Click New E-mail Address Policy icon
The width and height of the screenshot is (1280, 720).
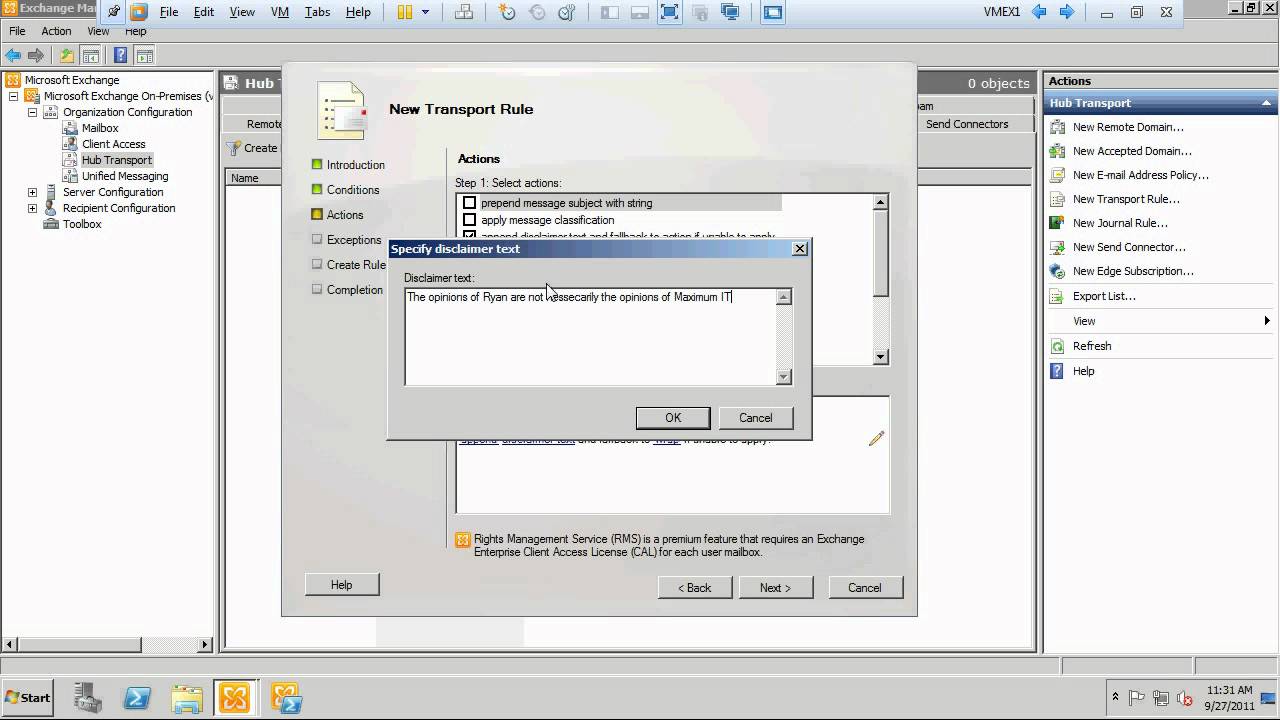pos(1057,175)
